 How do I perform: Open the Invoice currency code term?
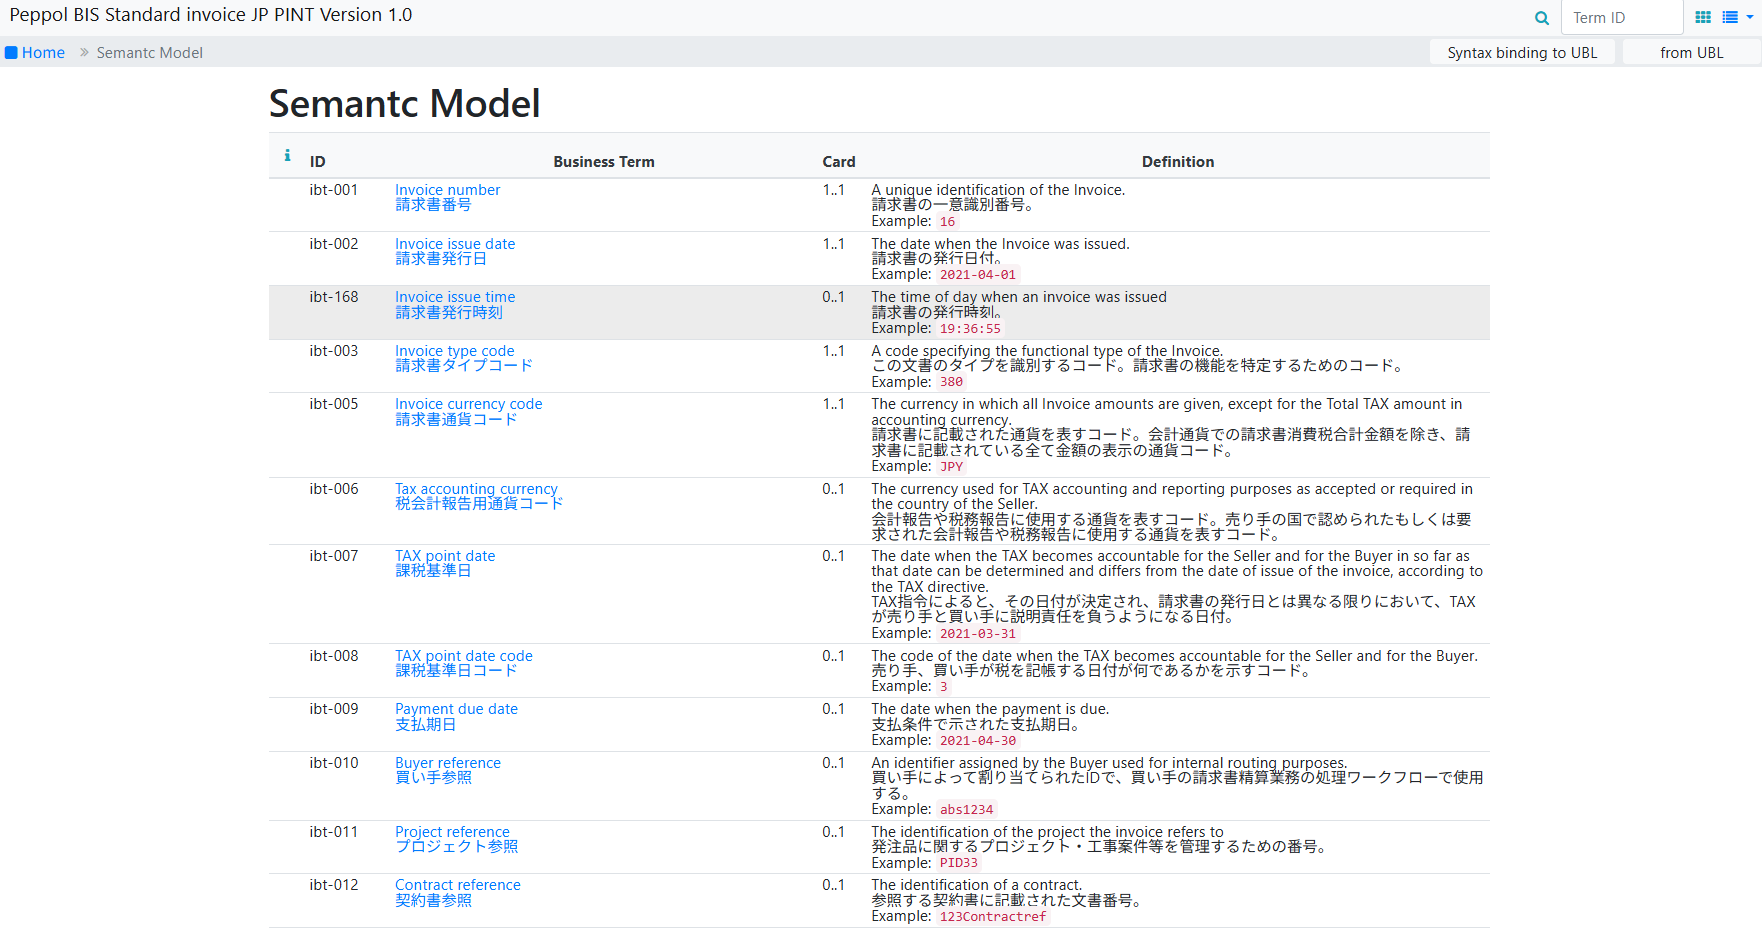468,404
